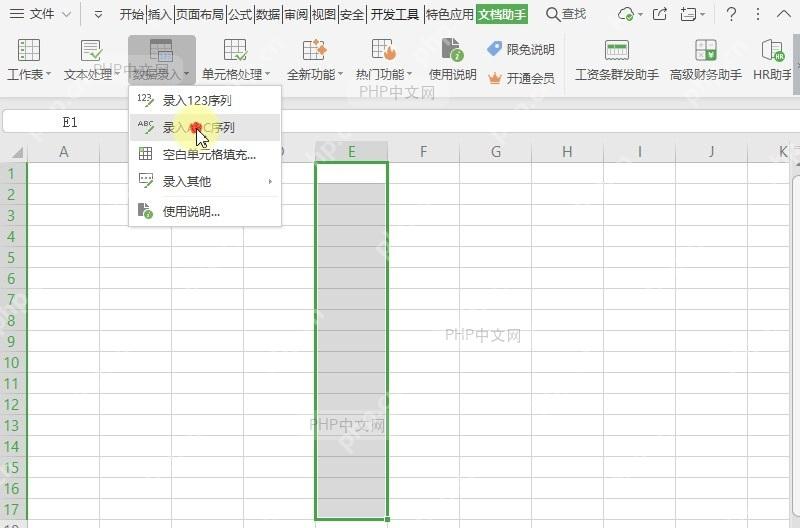Switch to the 安全 tab

pos(352,14)
